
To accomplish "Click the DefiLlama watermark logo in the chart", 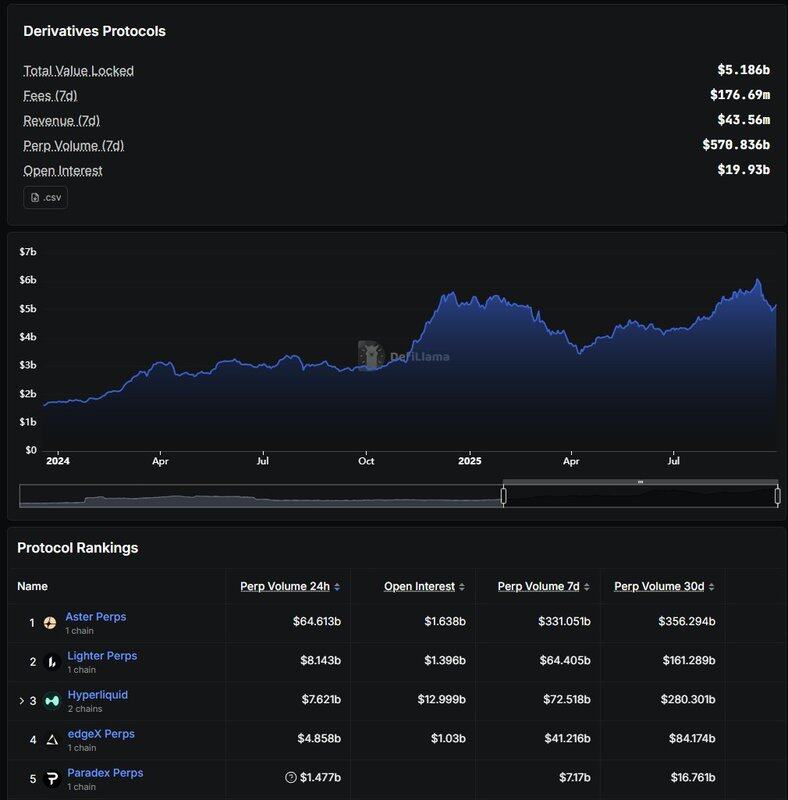I will (x=372, y=355).
